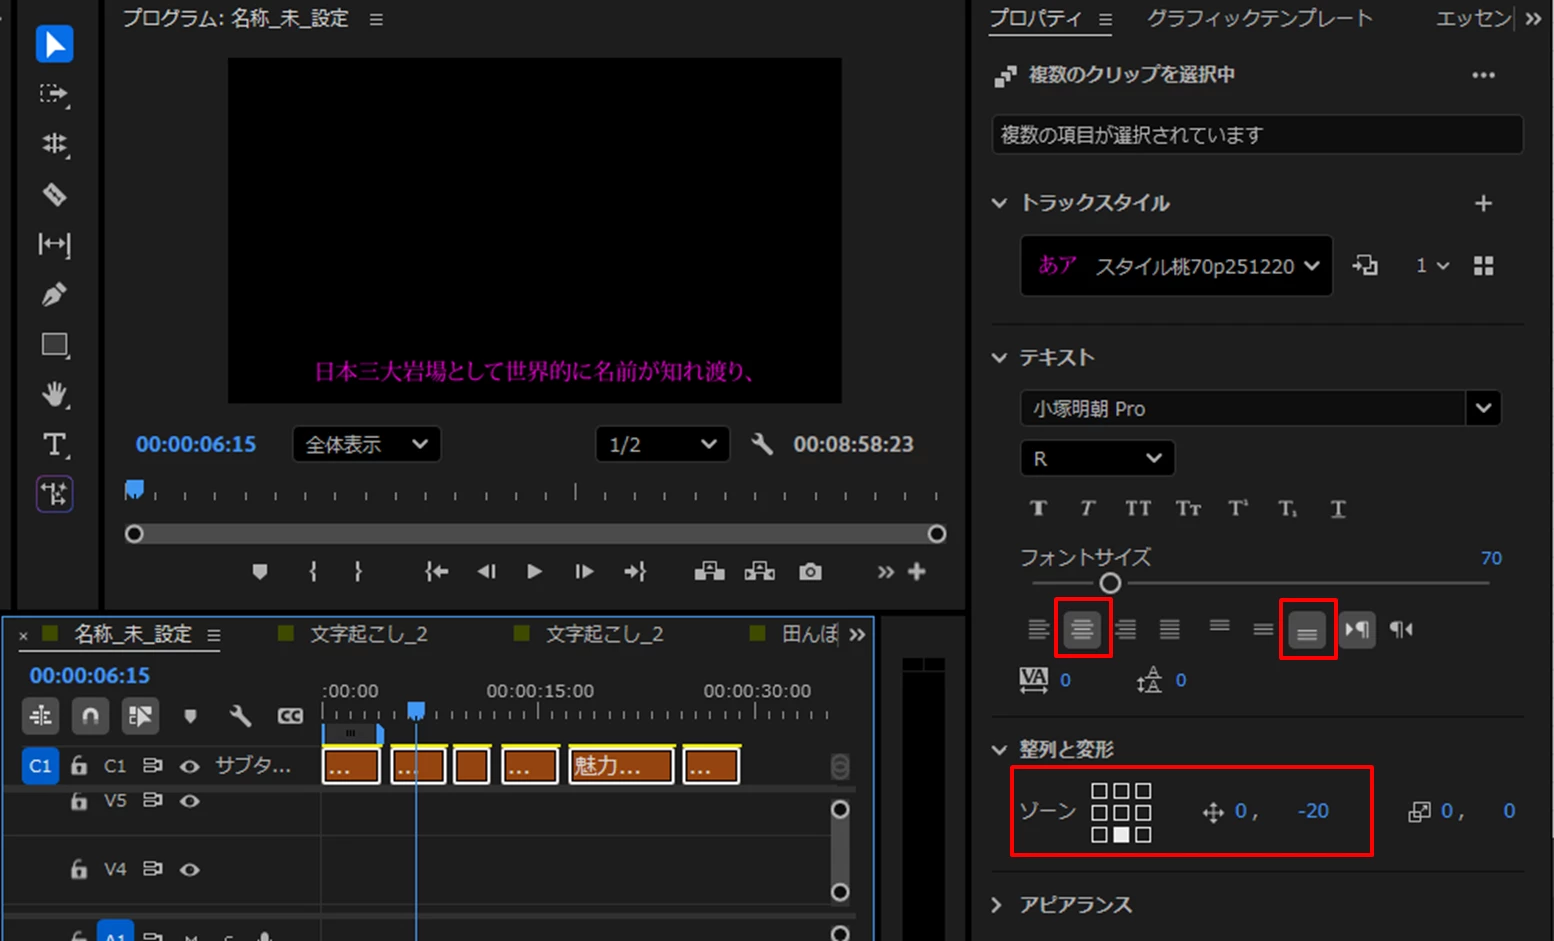Align text left
This screenshot has width=1554, height=941.
pos(1038,629)
